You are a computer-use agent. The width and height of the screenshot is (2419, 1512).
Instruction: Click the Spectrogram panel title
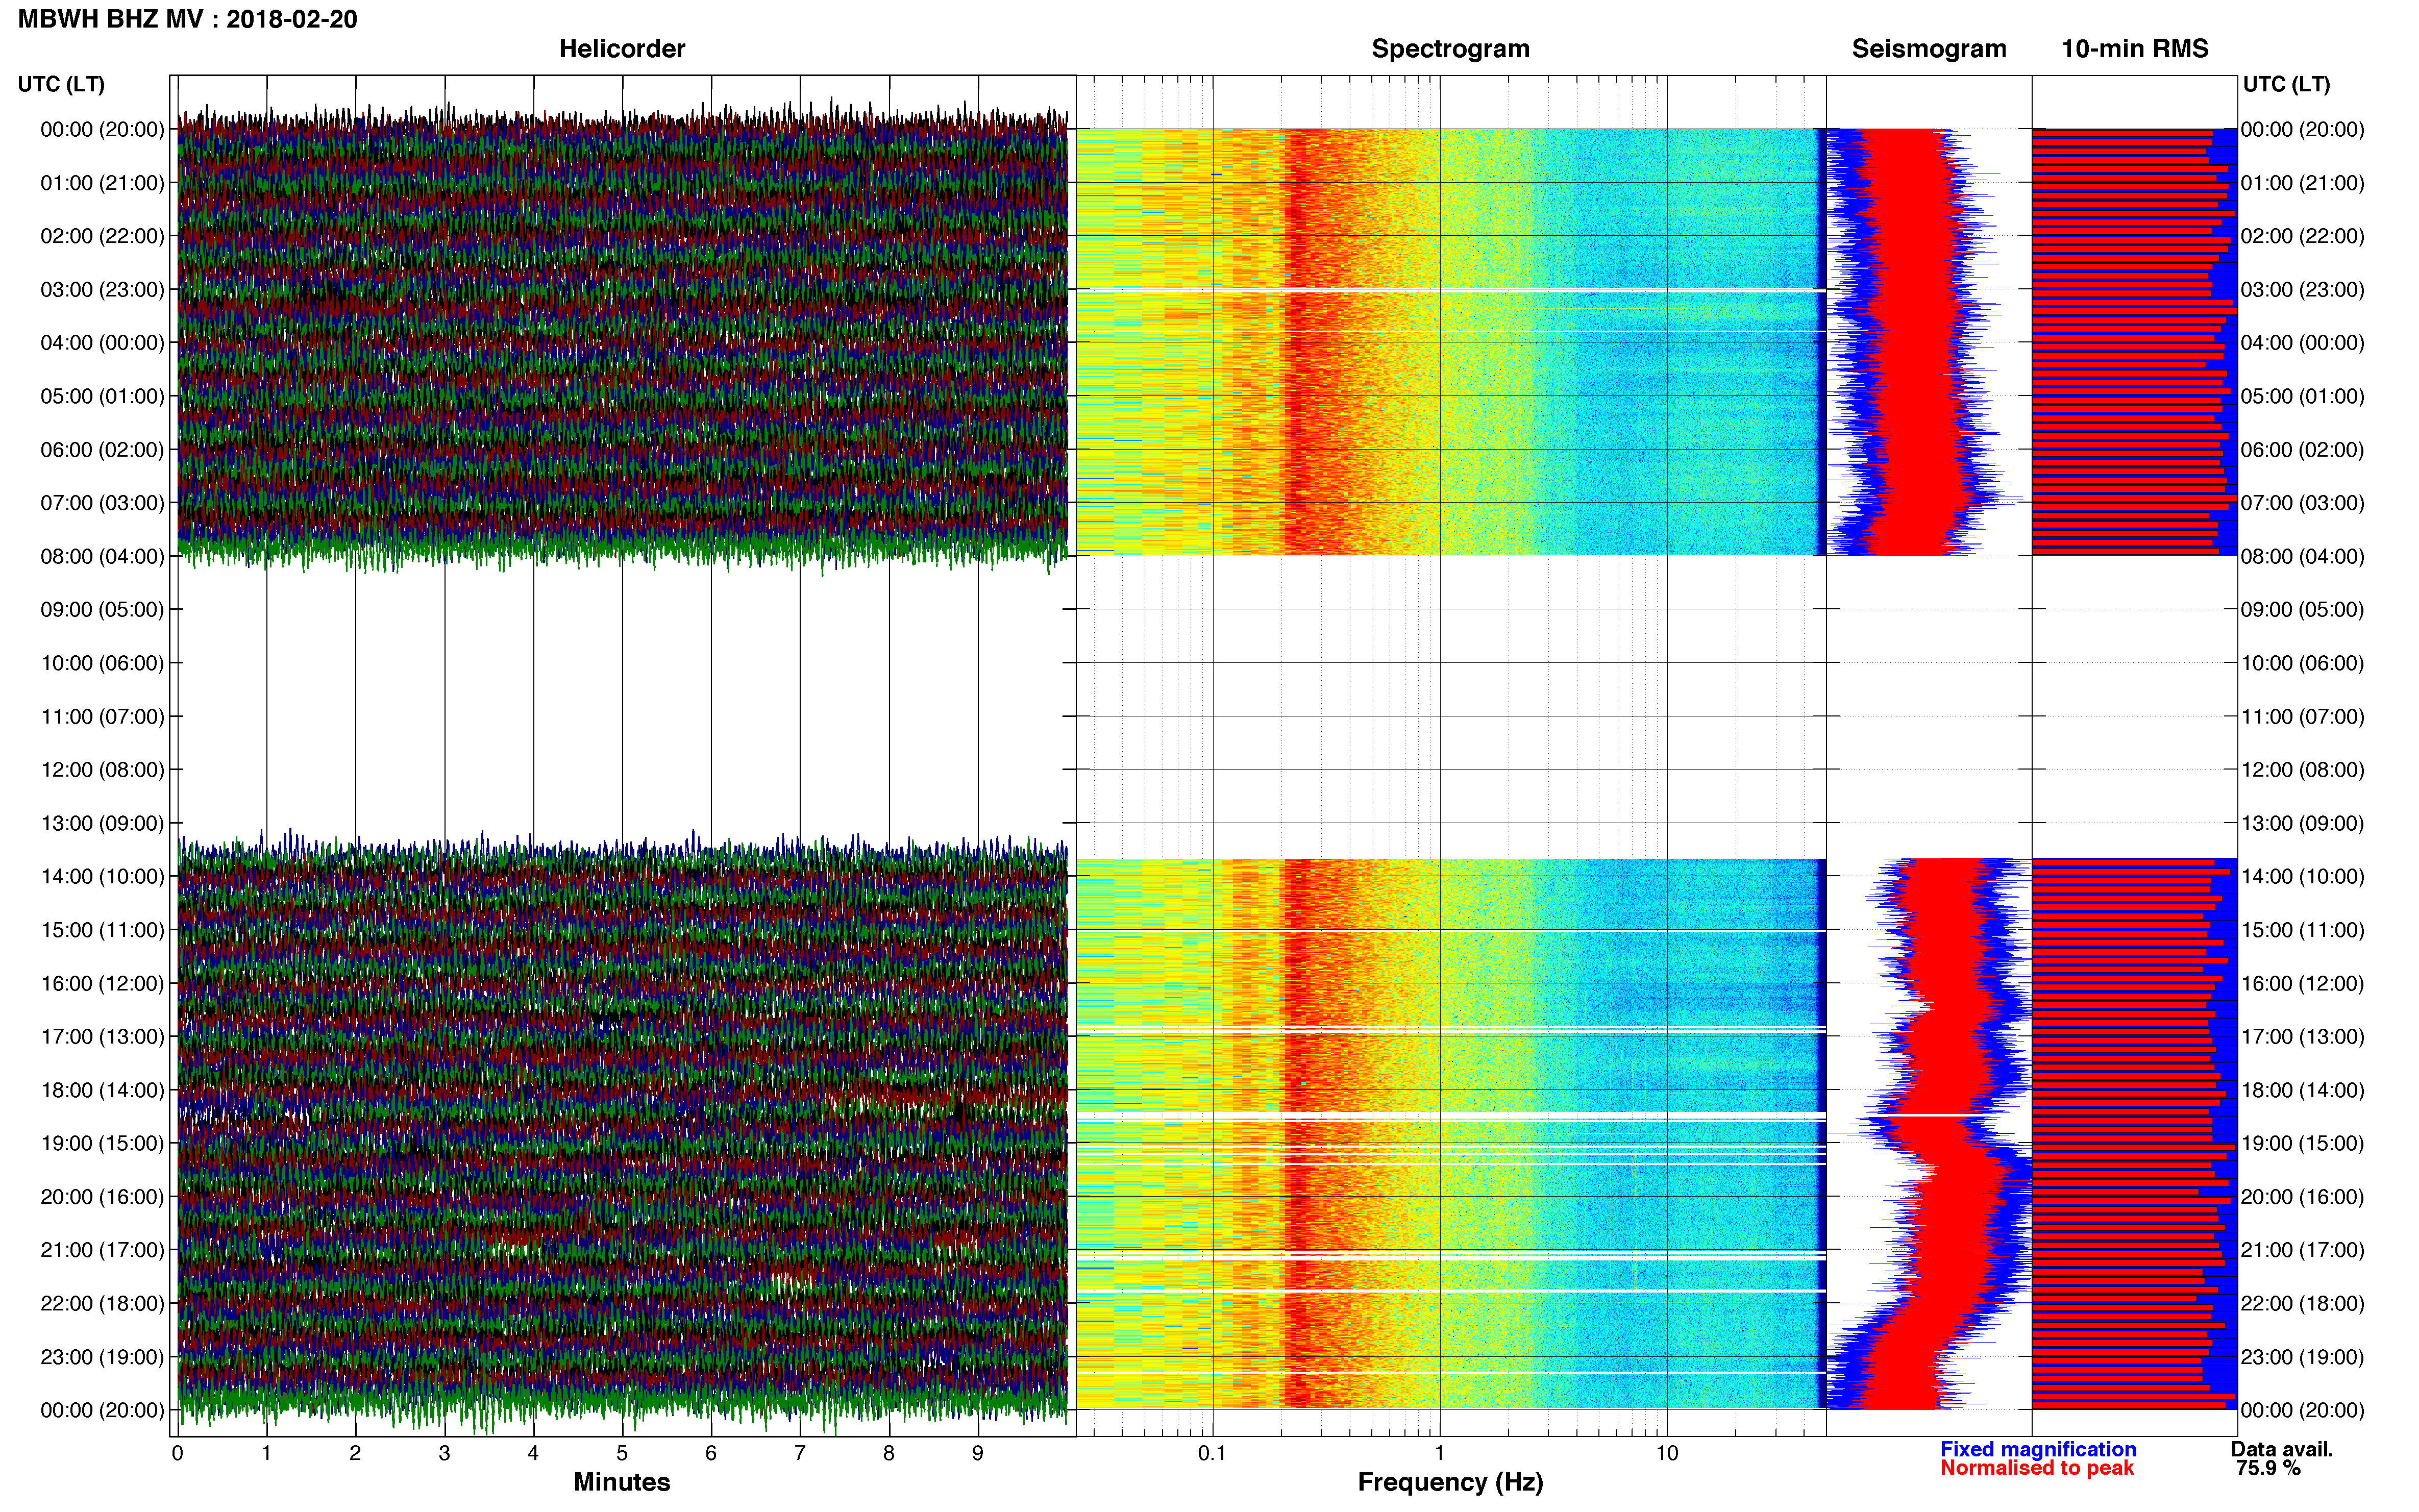click(x=1450, y=49)
